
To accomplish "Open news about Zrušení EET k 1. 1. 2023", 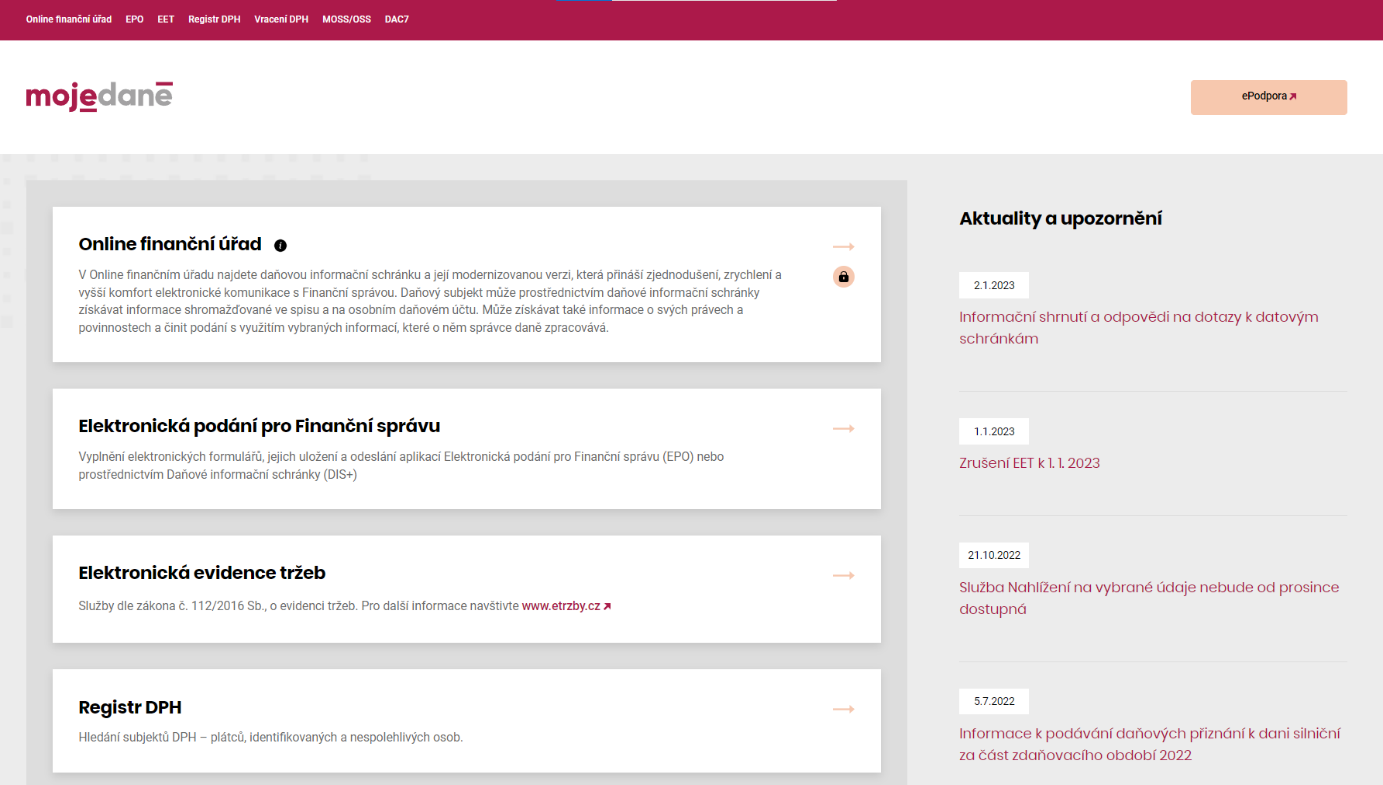I will pos(1029,463).
